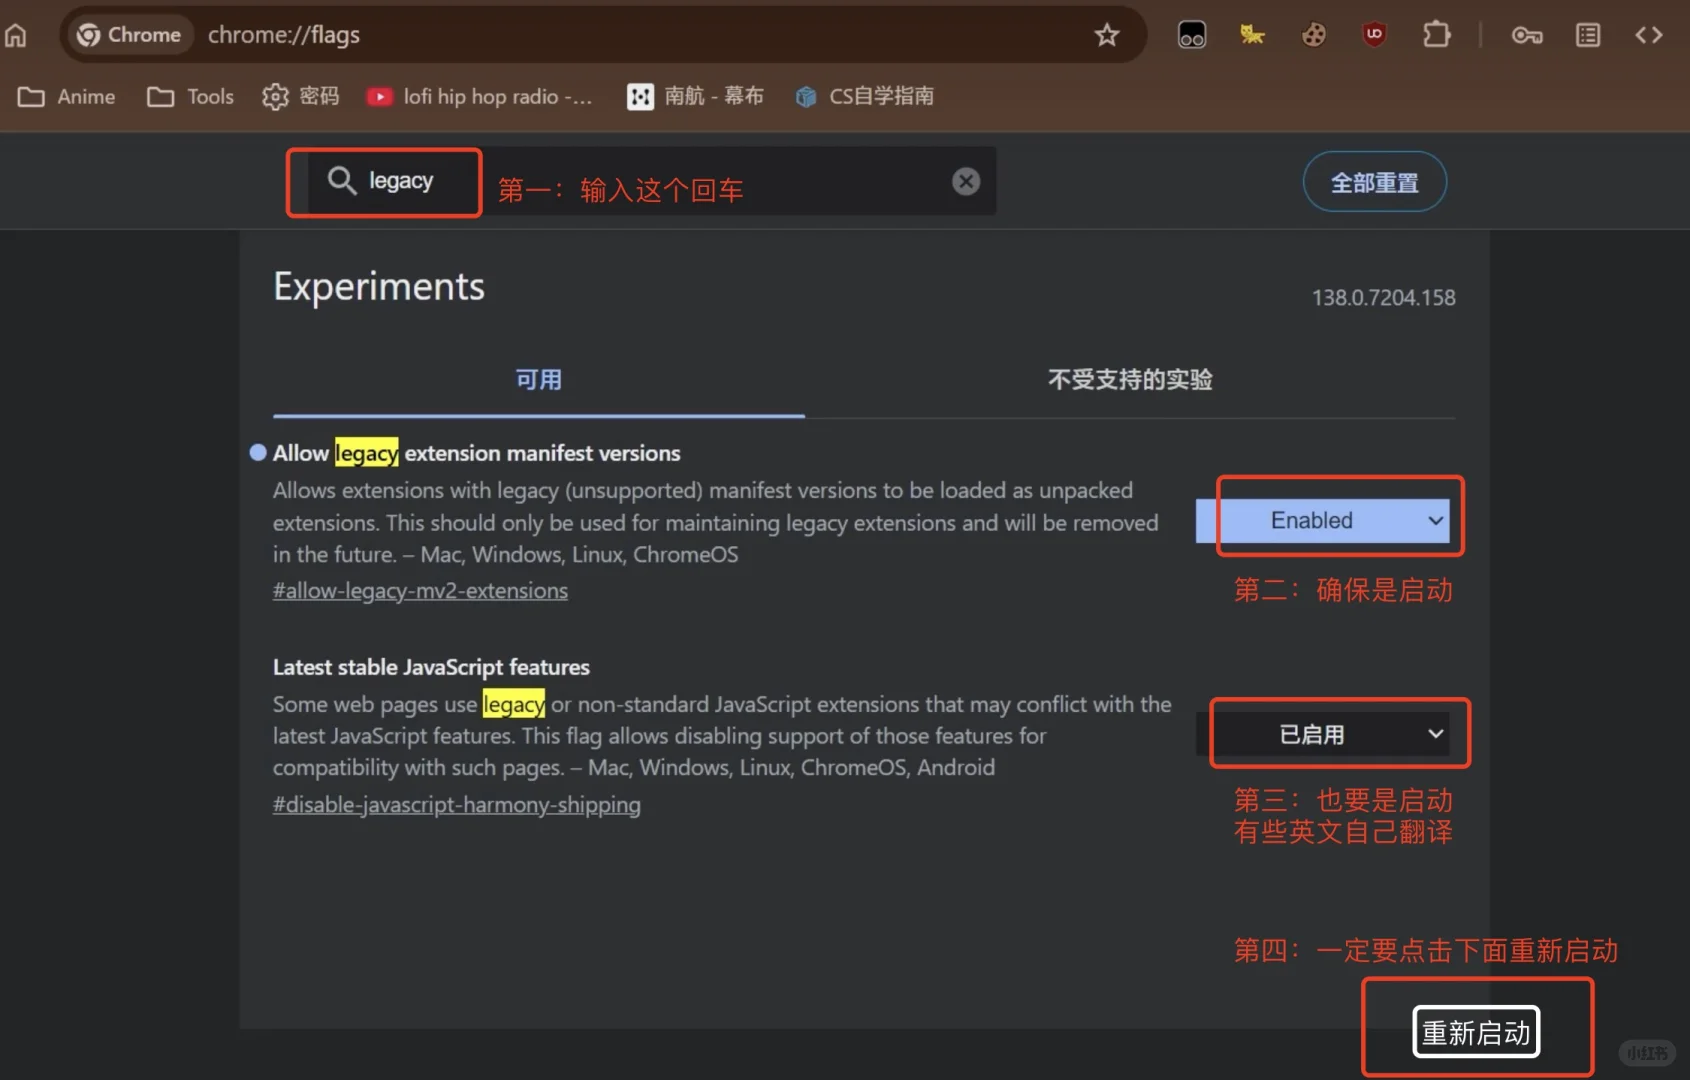Open the #allow-legacy-mv2-extensions link

[420, 590]
